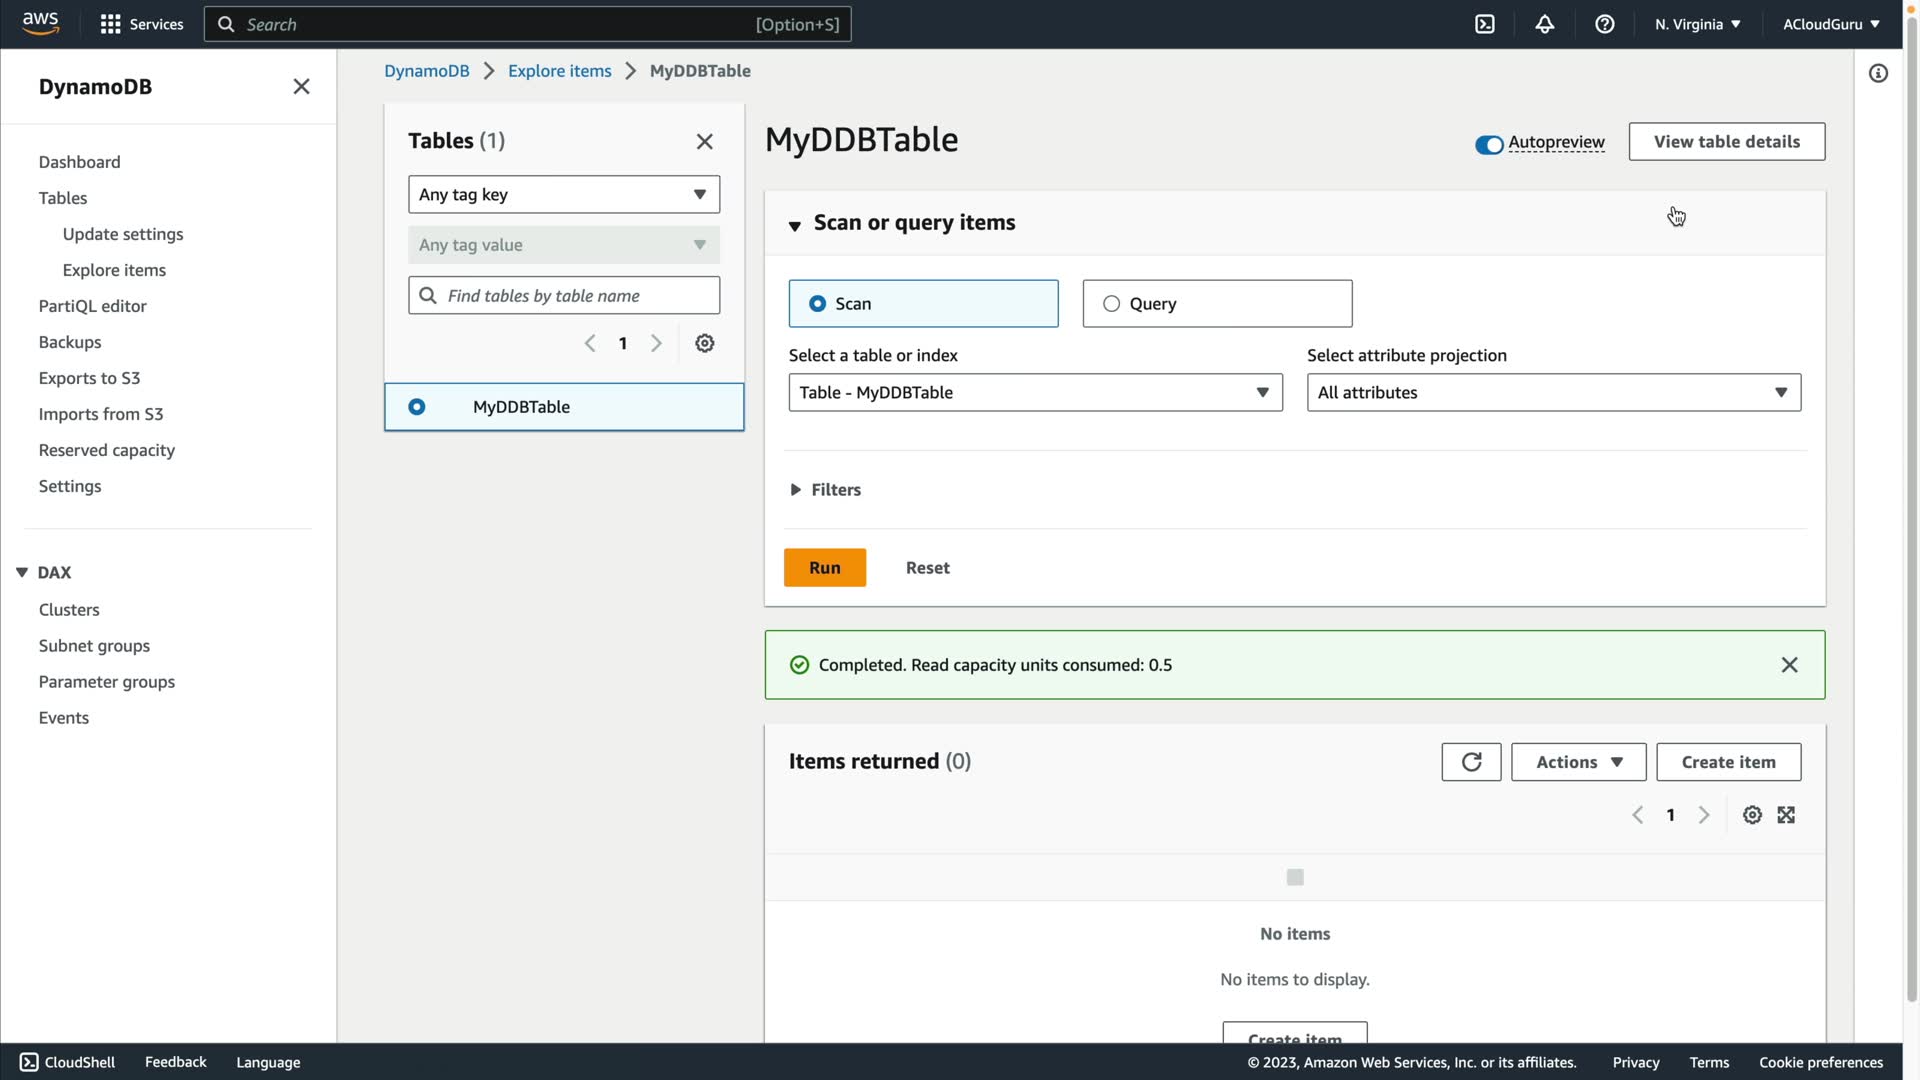Screen dimensions: 1920x1080
Task: Open items table preferences gear
Action: [x=1752, y=815]
